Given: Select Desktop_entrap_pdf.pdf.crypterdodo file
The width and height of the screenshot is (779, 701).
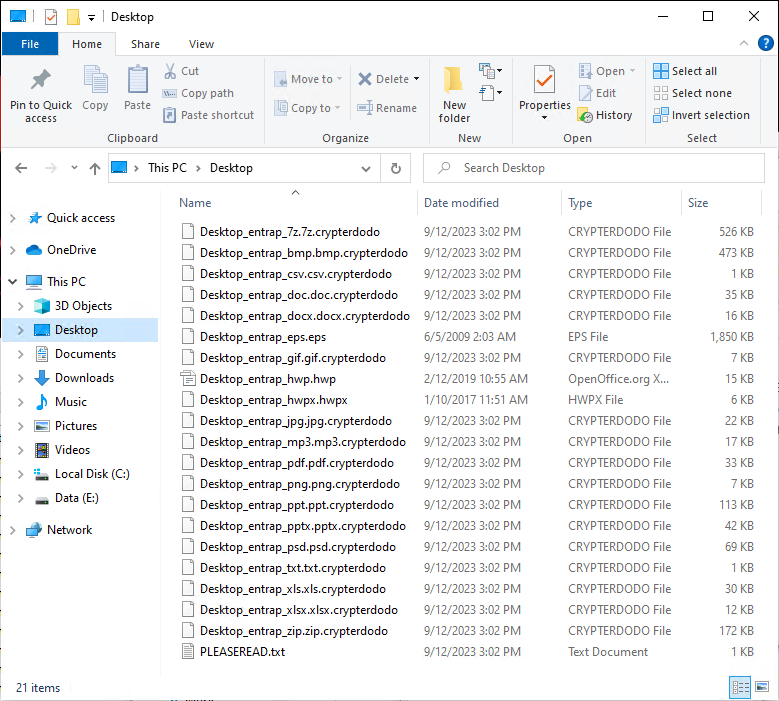Looking at the screenshot, I should [x=297, y=463].
